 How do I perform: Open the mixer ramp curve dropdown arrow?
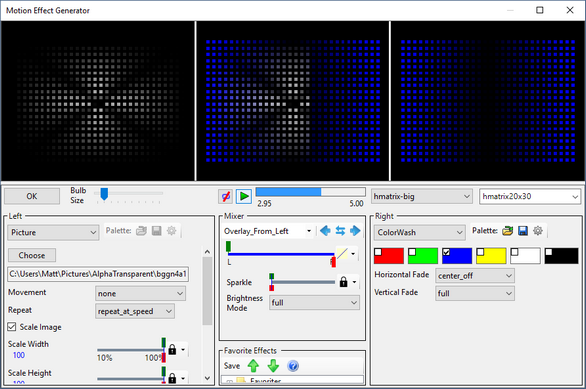[x=353, y=254]
